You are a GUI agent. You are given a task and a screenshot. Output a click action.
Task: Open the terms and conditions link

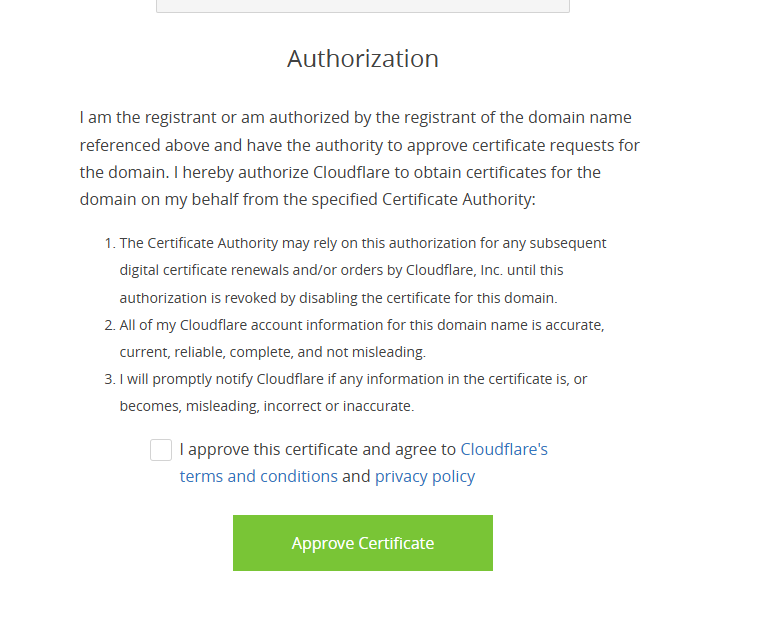tap(258, 476)
